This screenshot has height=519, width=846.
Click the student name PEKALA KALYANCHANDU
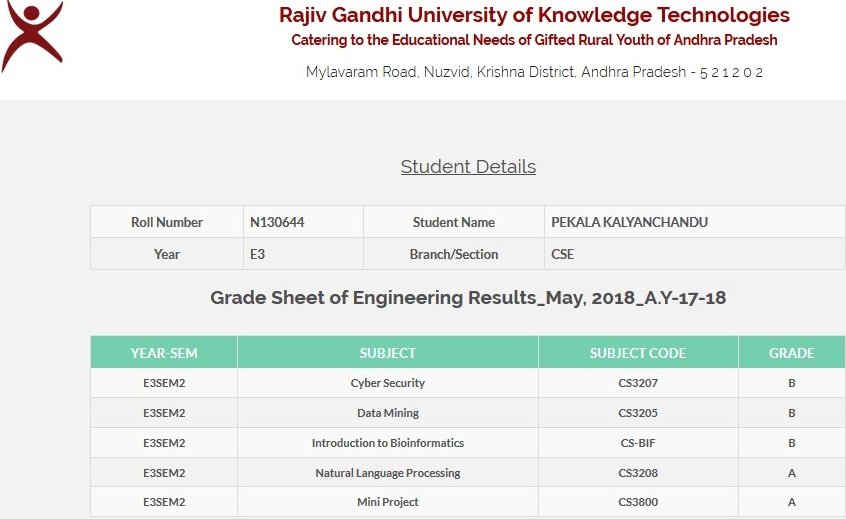pyautogui.click(x=629, y=222)
